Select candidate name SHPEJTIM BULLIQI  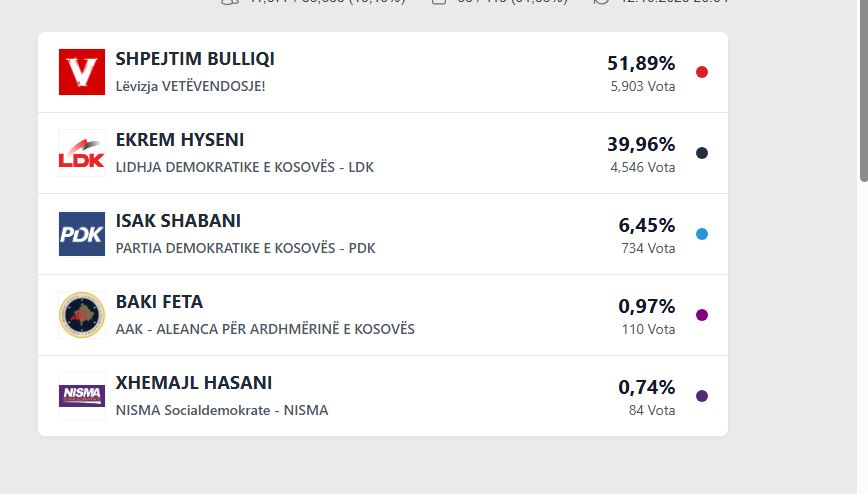pyautogui.click(x=195, y=59)
